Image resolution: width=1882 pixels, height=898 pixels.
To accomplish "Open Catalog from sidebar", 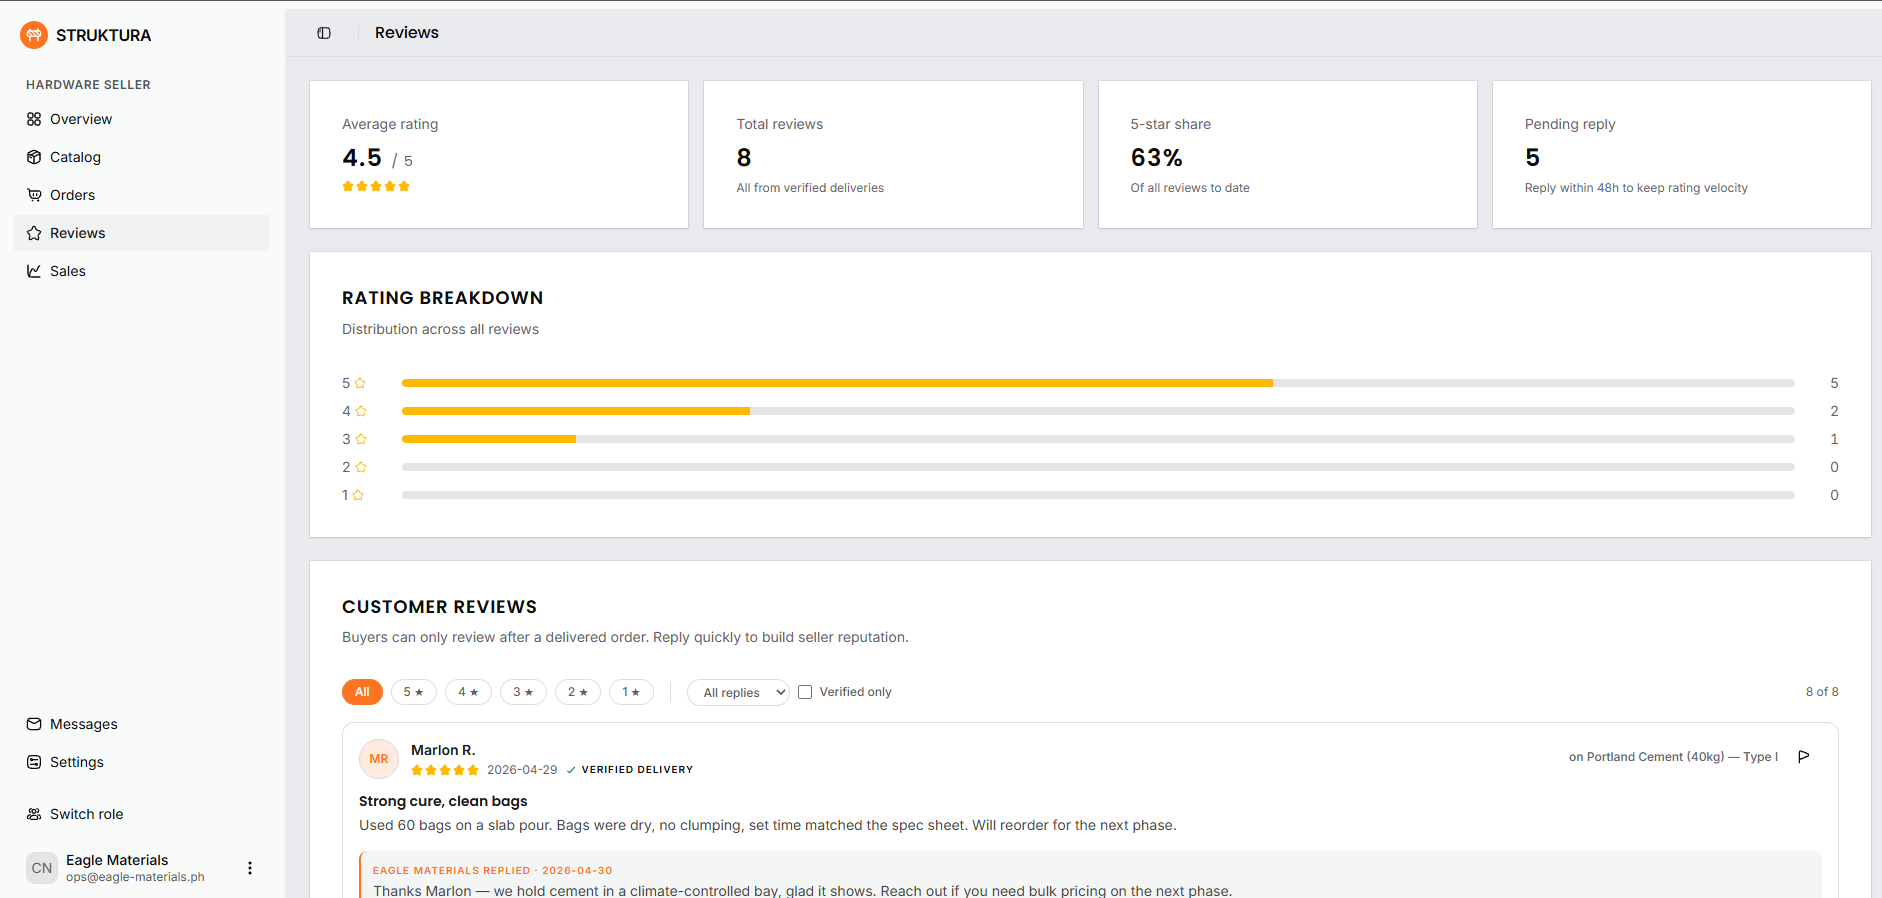I will point(142,157).
